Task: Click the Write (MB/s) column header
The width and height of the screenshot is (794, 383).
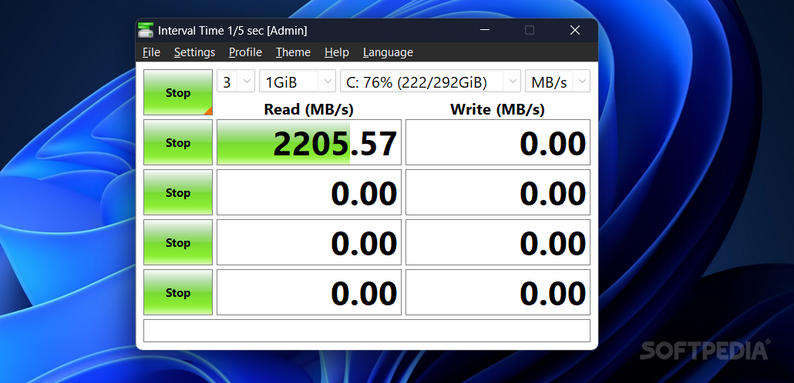Action: [x=498, y=109]
